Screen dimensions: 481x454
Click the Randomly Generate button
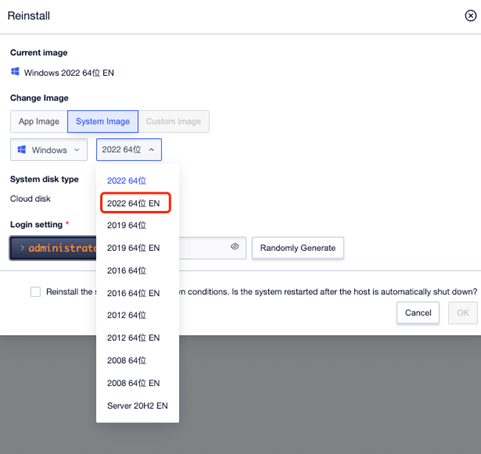point(298,248)
